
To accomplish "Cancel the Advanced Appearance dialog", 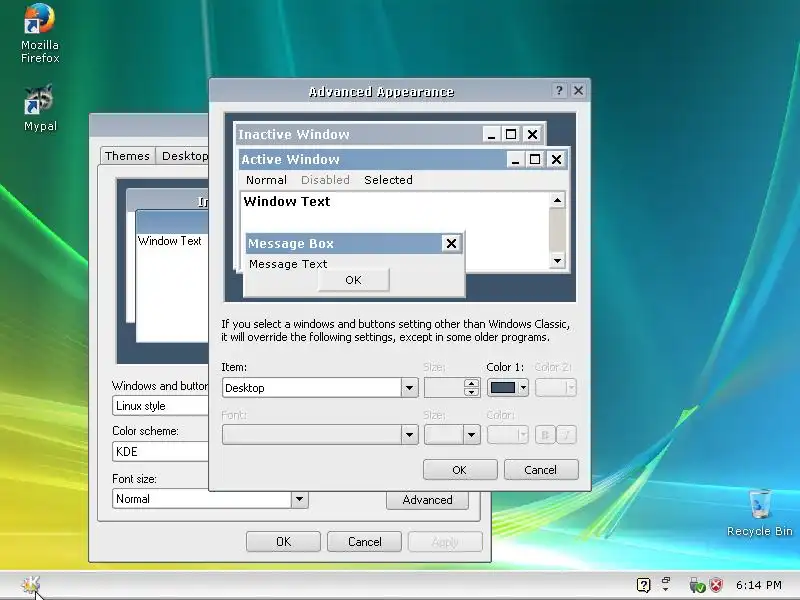I will 541,470.
